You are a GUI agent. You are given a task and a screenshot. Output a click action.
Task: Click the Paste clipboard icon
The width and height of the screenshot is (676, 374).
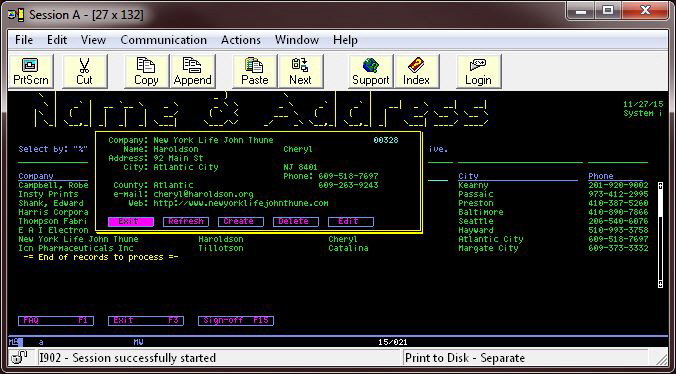[254, 71]
